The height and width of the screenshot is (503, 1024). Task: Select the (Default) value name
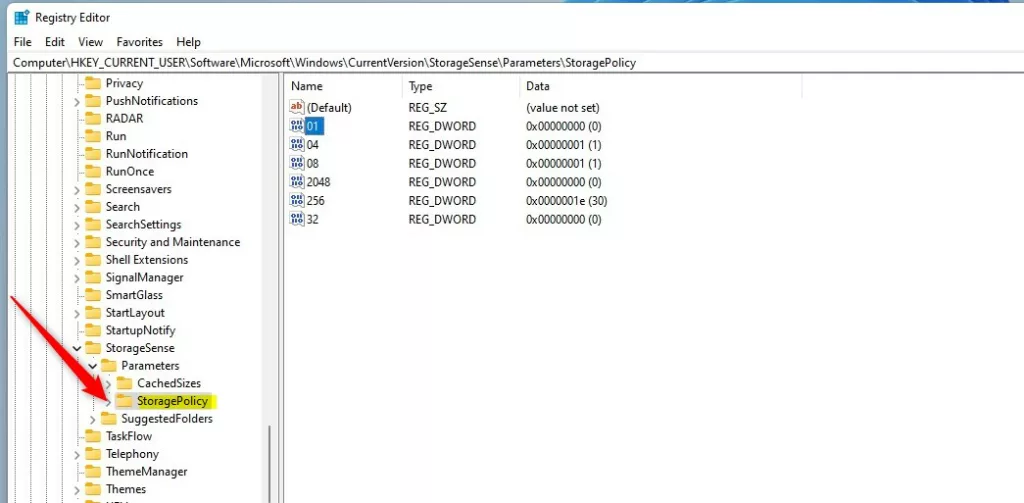pos(329,107)
